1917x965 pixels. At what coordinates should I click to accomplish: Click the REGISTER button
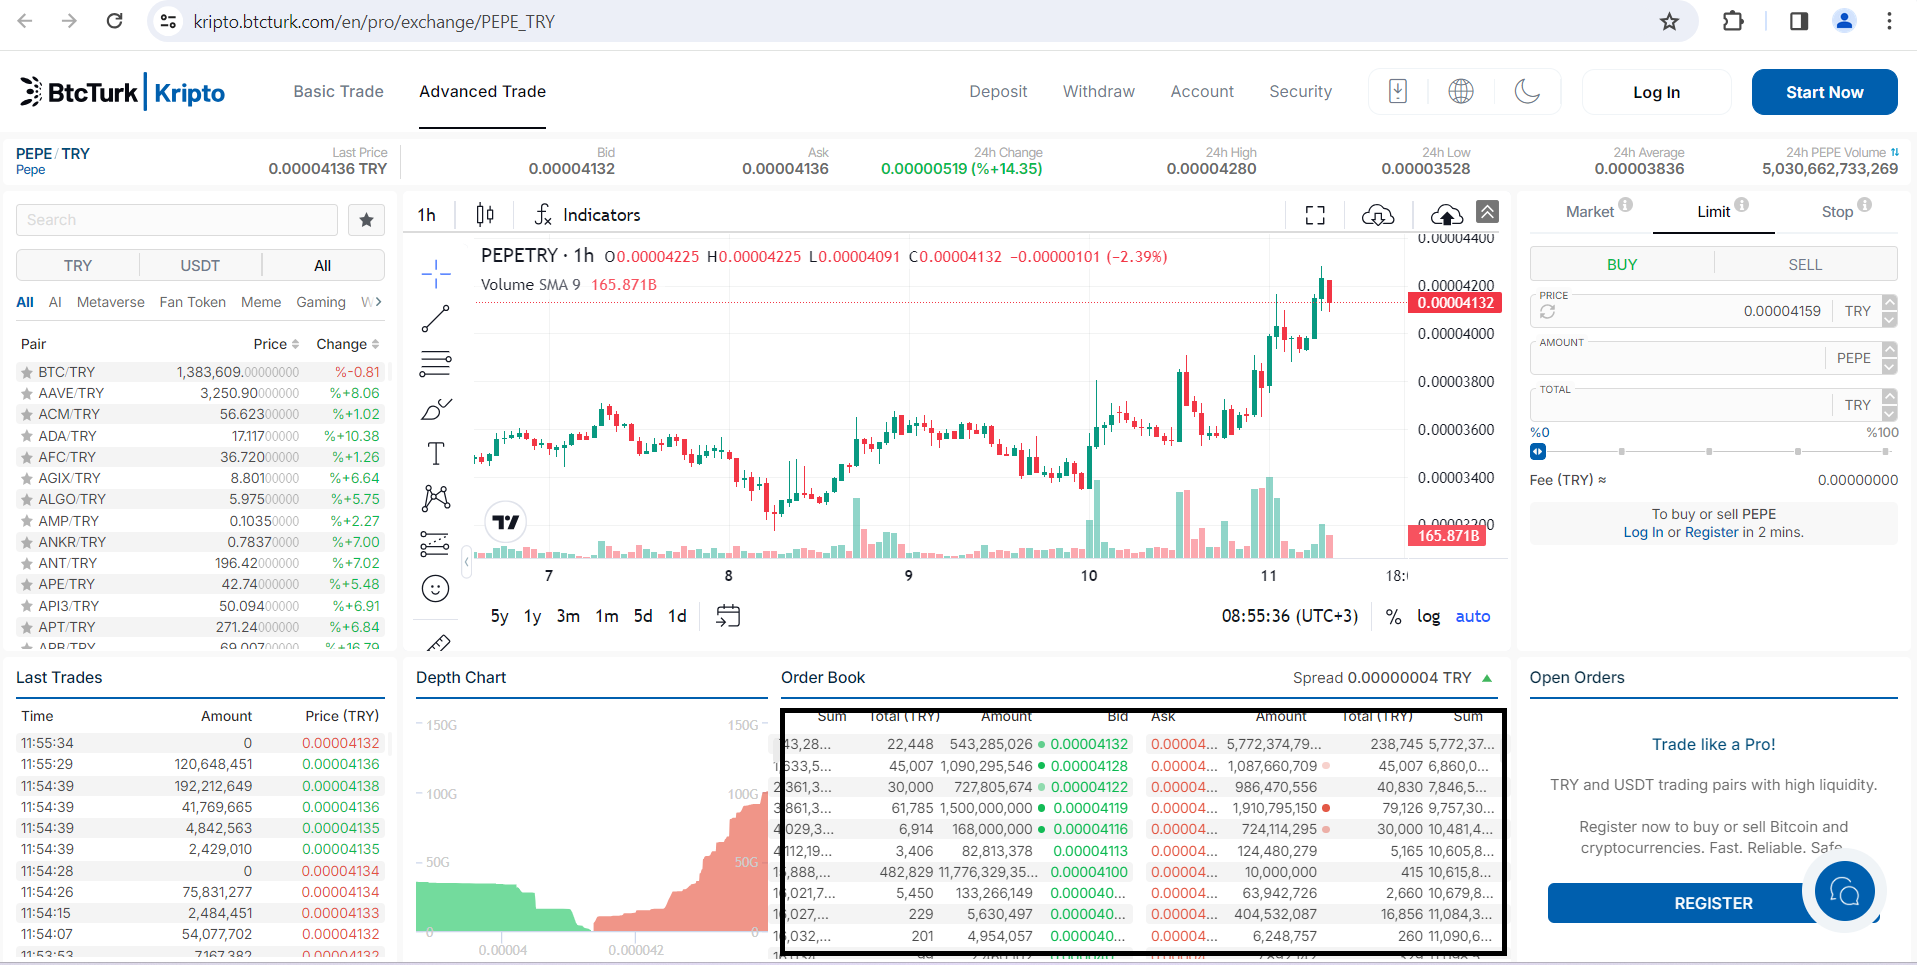tap(1713, 903)
